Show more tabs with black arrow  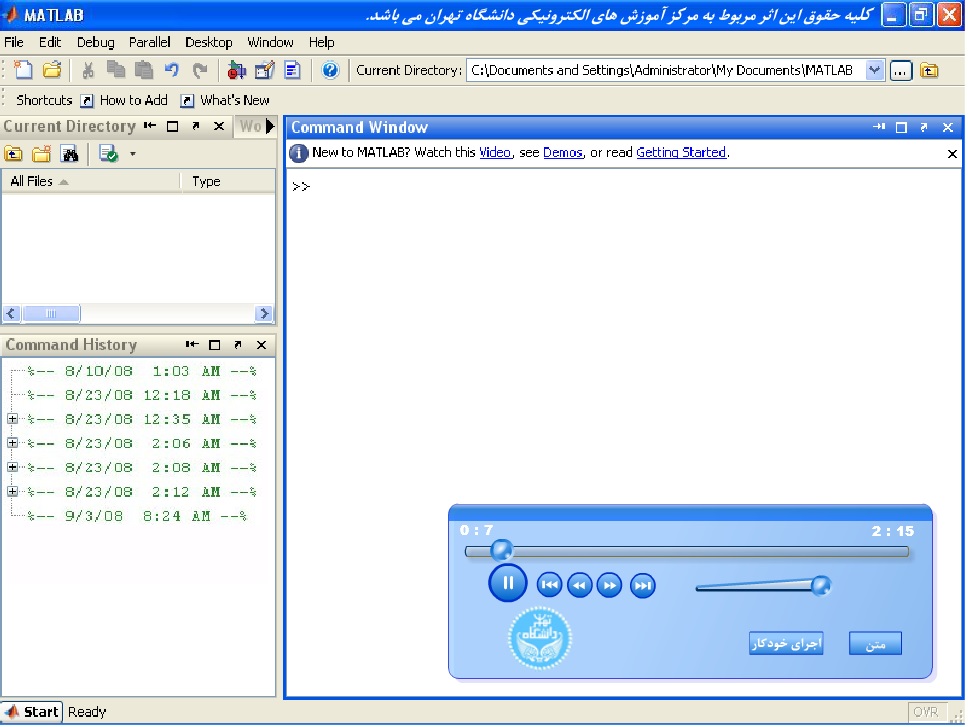tap(270, 127)
